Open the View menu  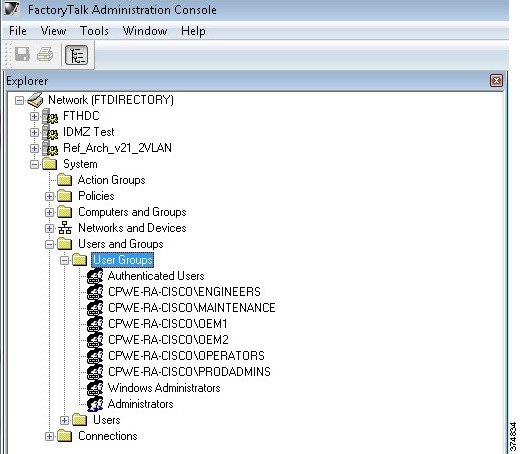53,31
